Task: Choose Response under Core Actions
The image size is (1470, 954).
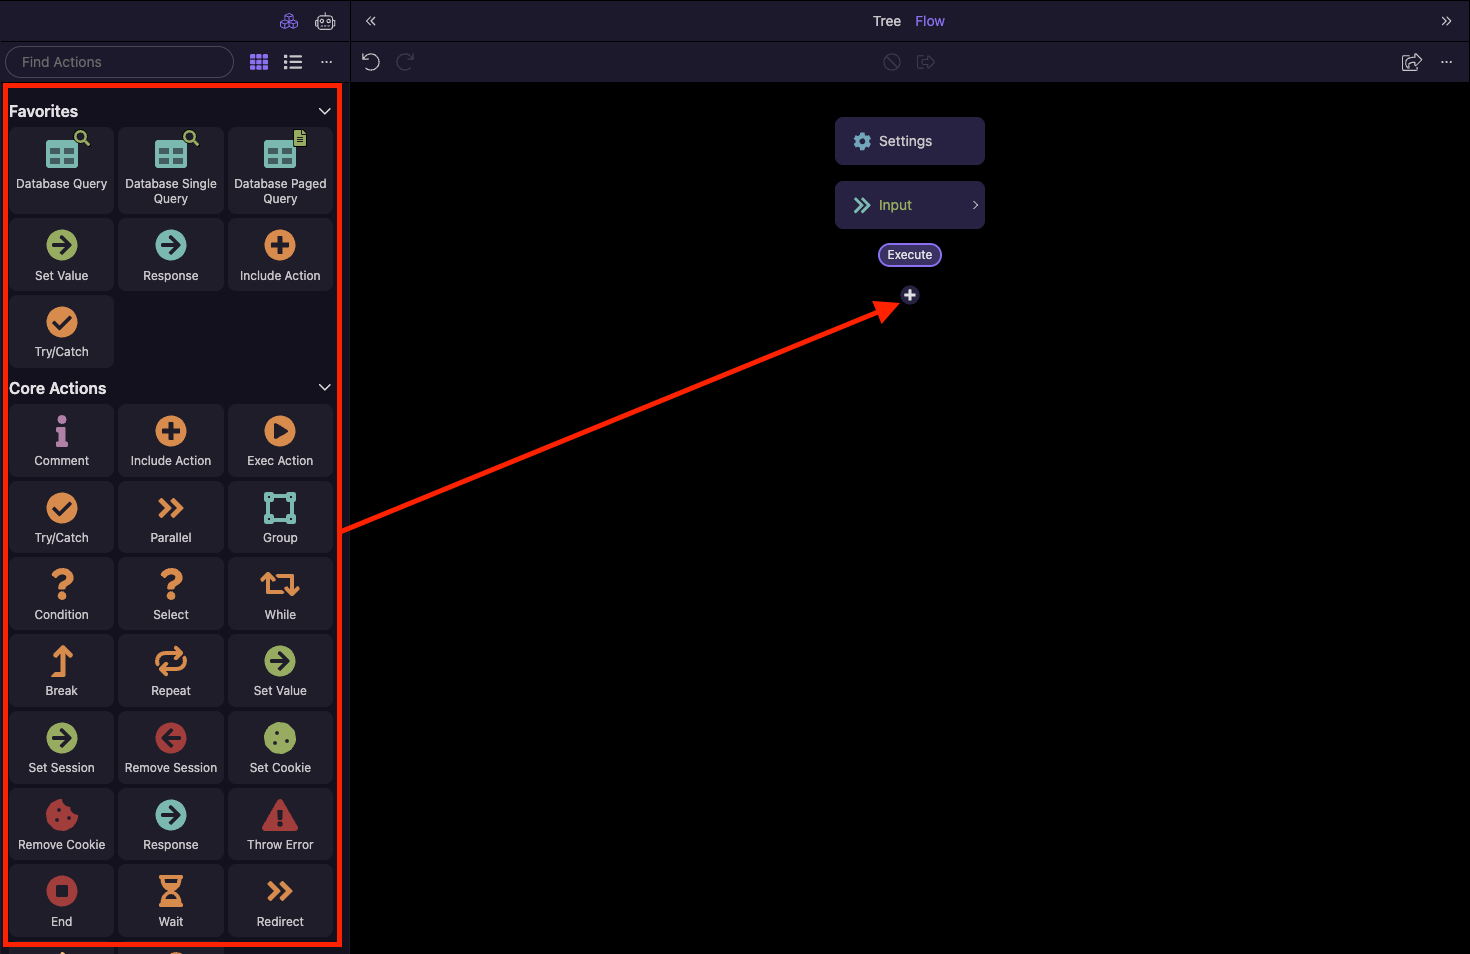Action: [x=171, y=824]
